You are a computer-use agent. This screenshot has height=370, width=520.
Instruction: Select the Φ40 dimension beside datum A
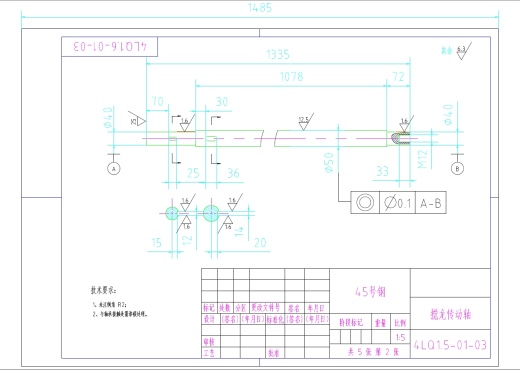coord(108,117)
